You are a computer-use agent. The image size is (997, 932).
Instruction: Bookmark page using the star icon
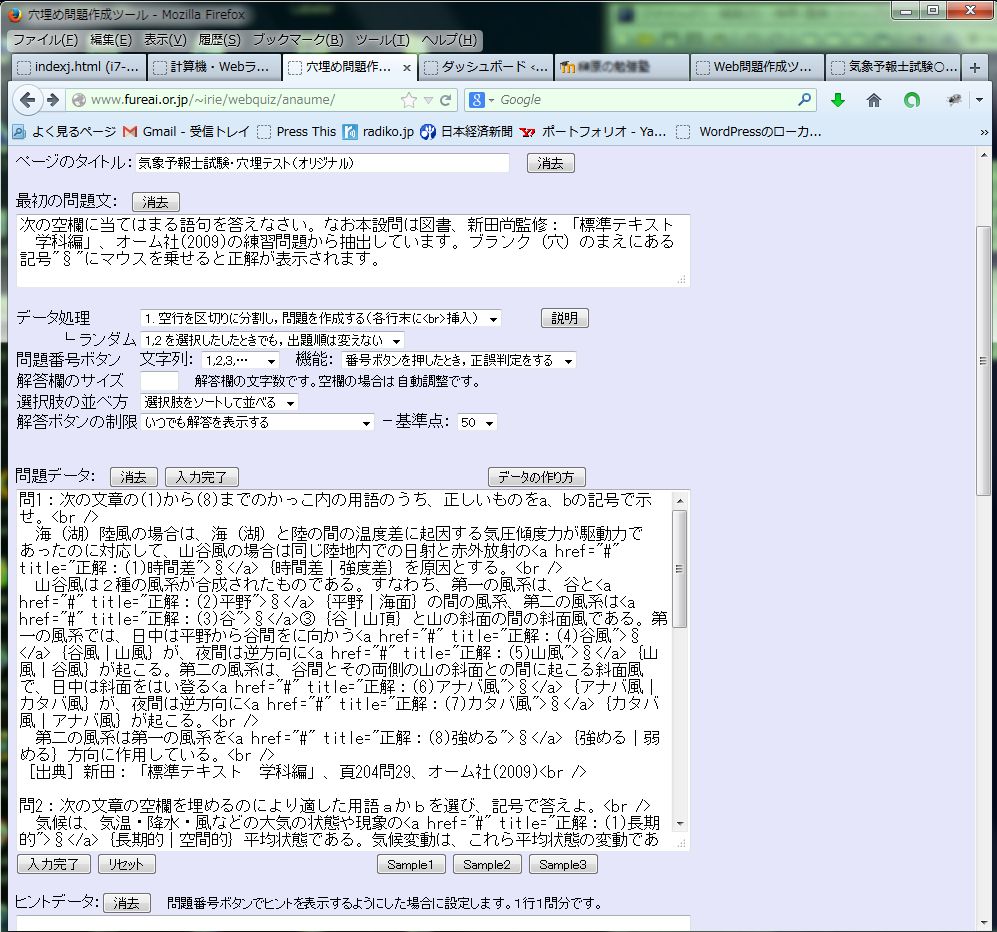click(409, 100)
